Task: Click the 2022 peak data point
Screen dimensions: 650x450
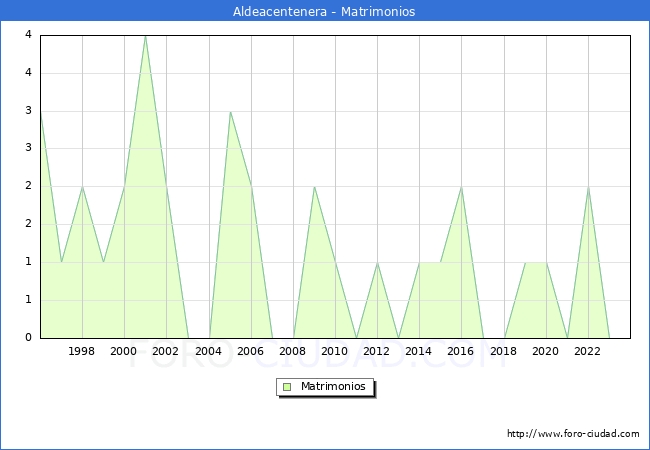Action: coord(588,187)
